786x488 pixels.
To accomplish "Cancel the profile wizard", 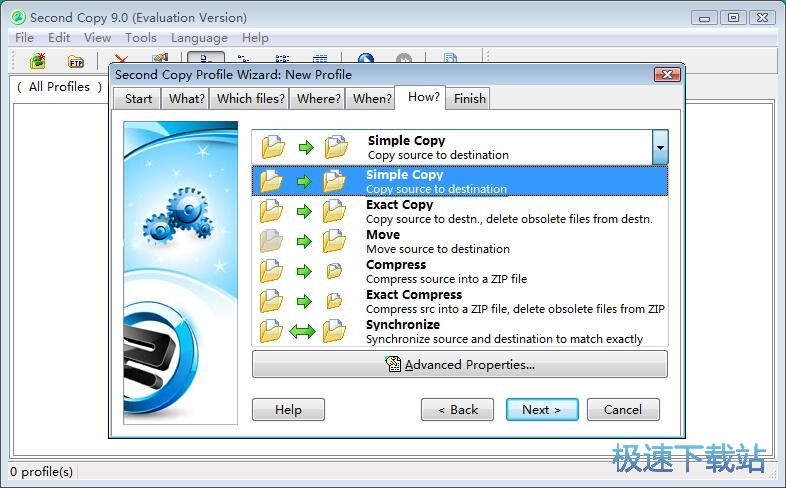I will point(623,409).
